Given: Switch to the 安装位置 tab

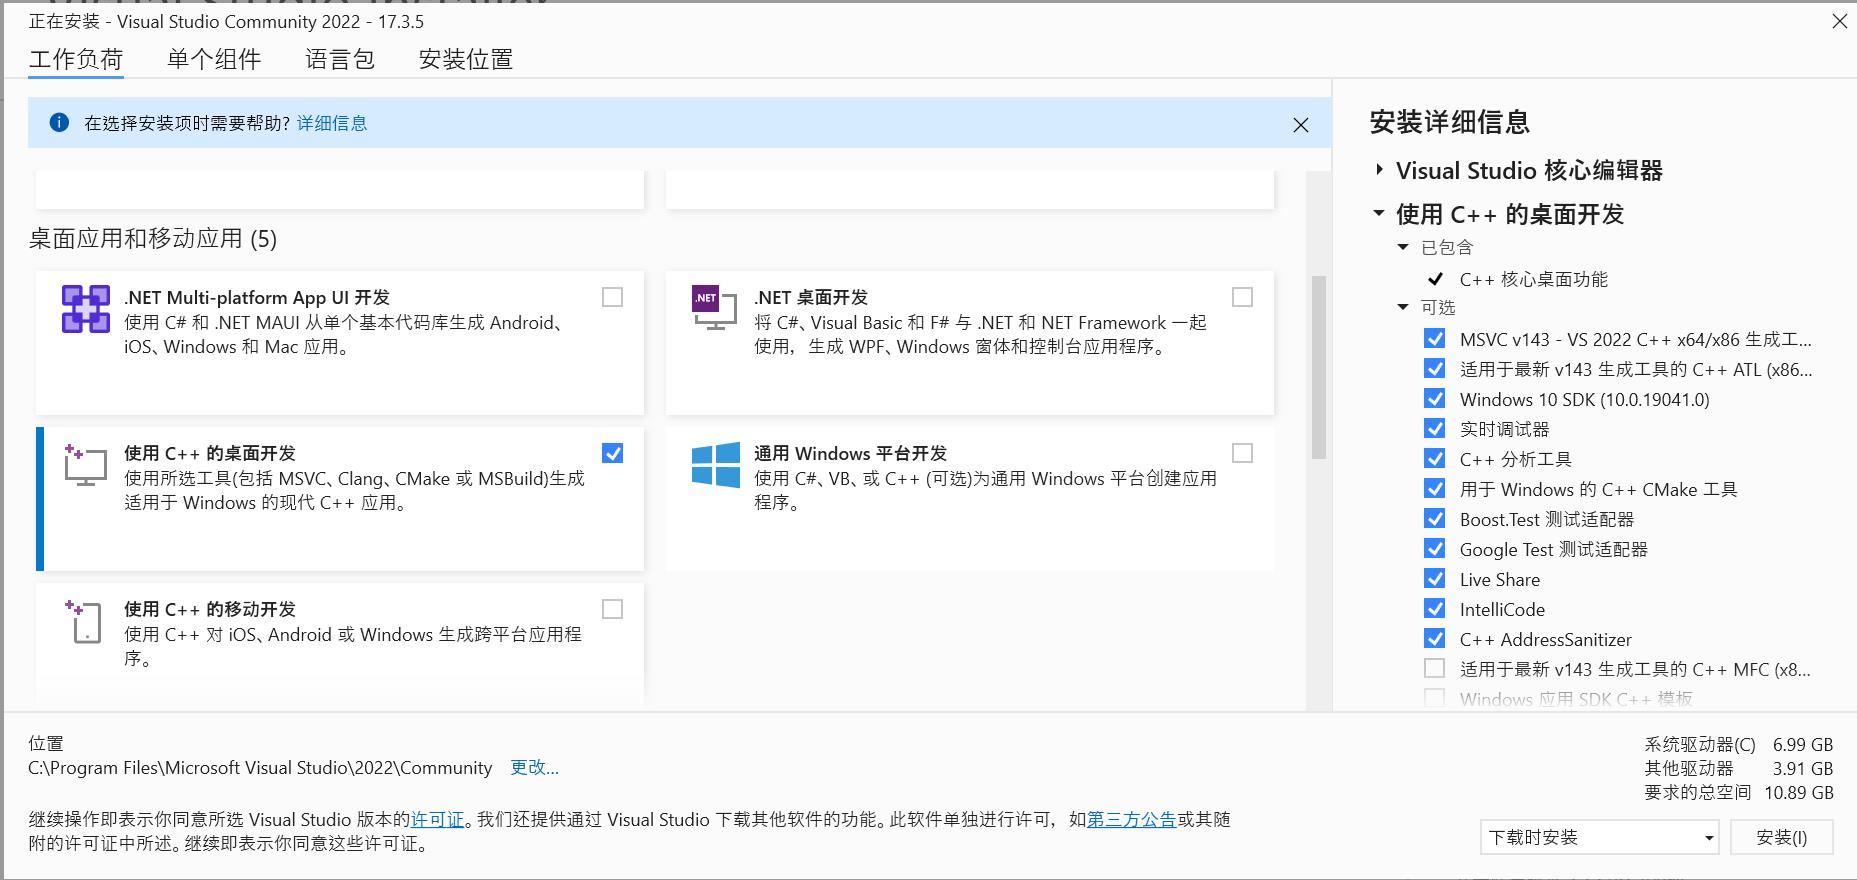Looking at the screenshot, I should (x=466, y=59).
